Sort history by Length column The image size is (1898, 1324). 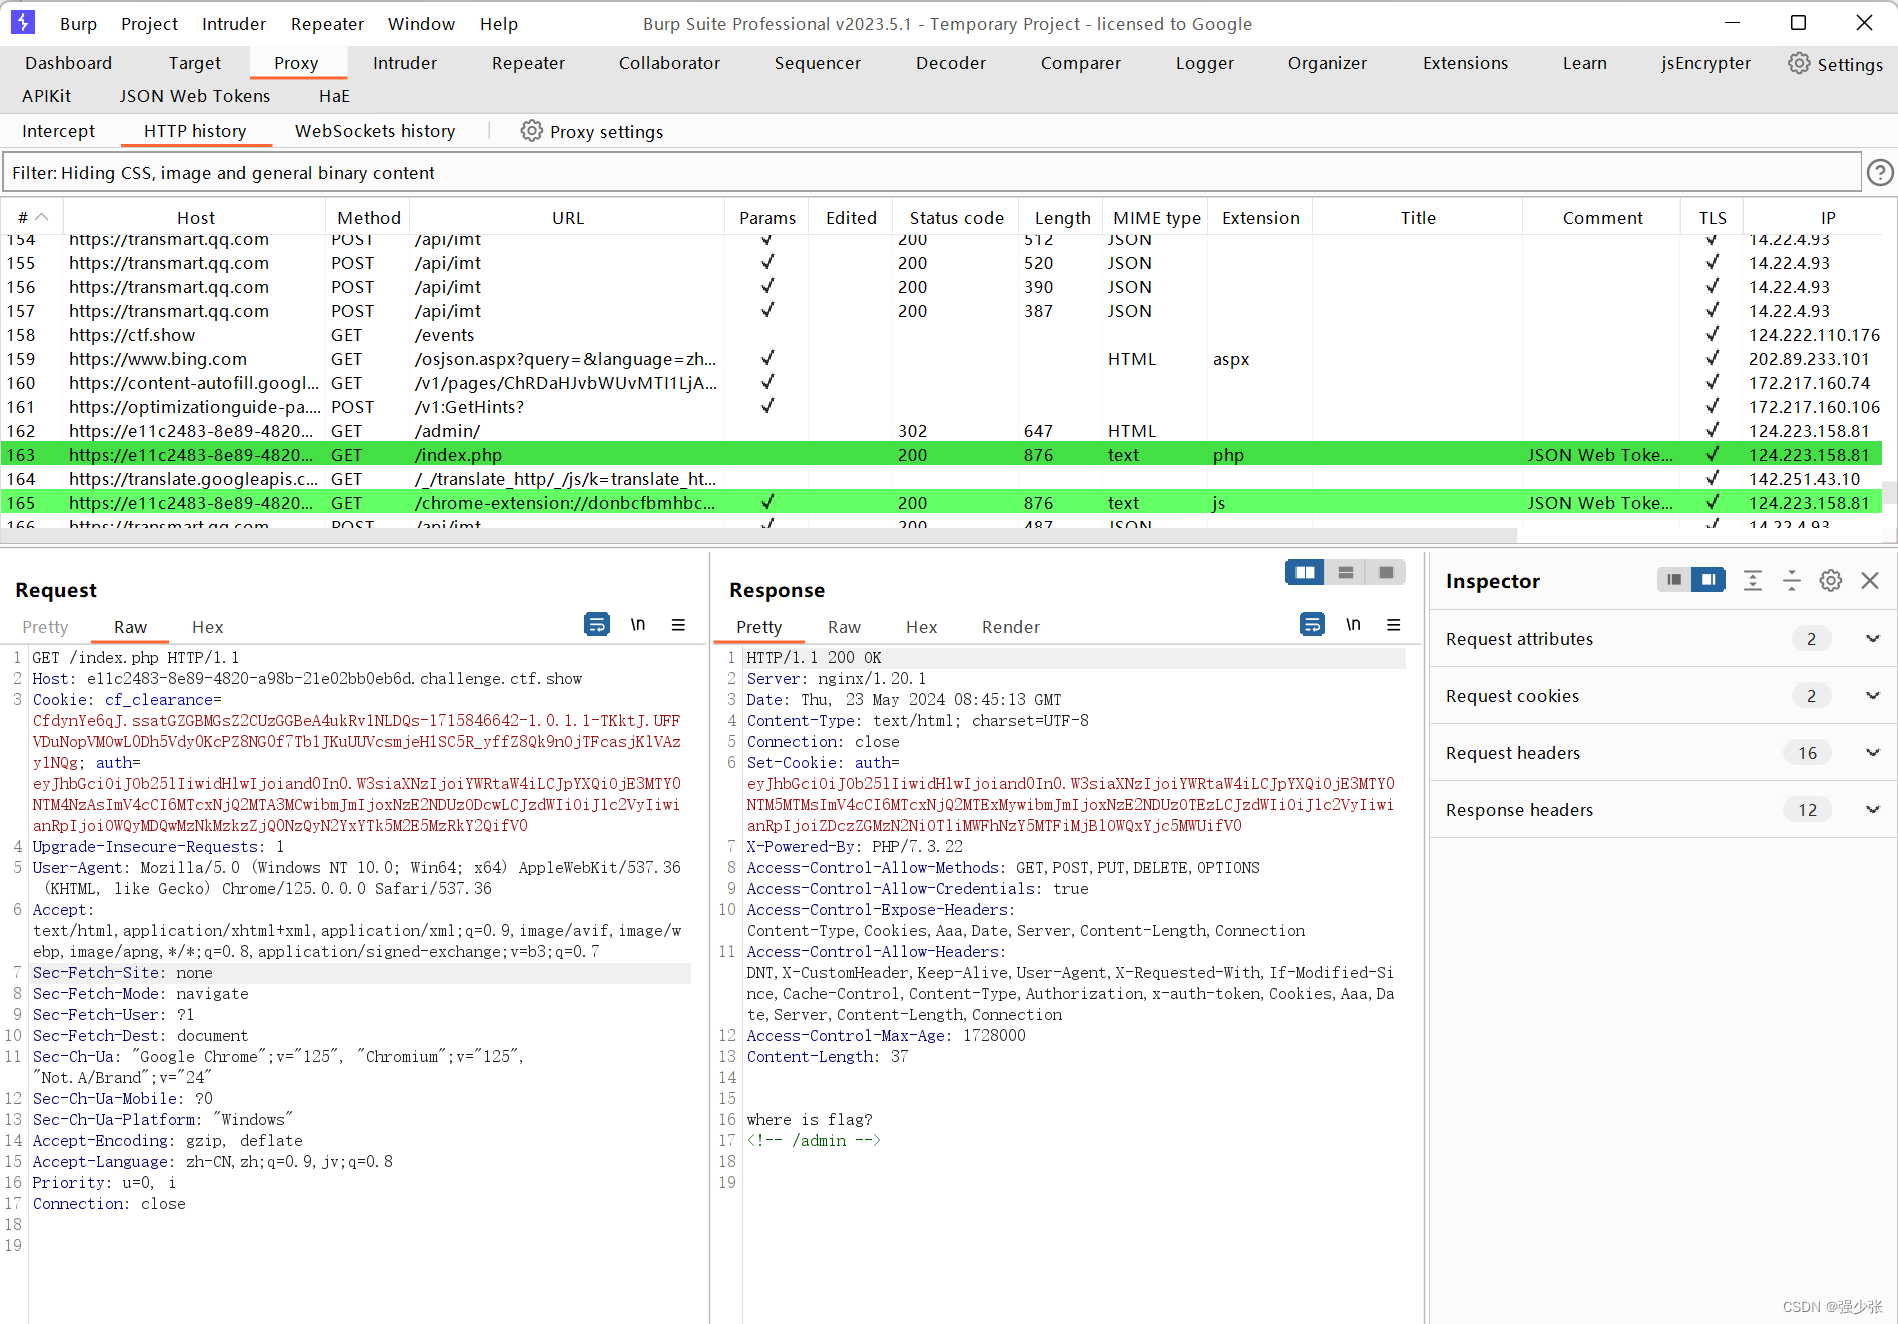point(1062,218)
